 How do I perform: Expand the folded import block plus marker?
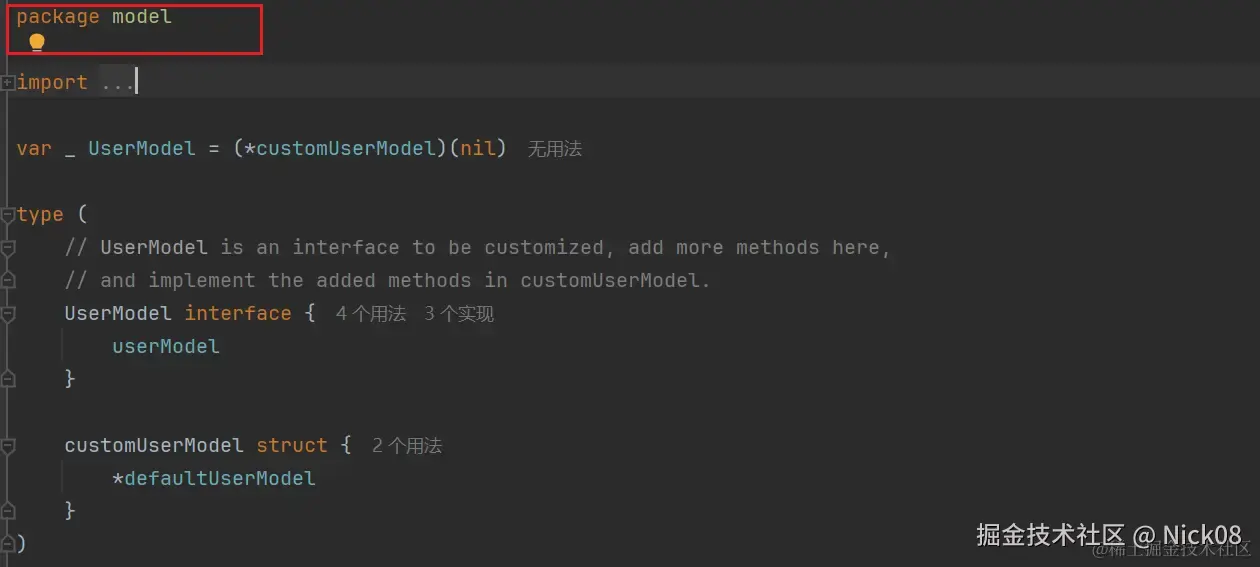pos(8,83)
